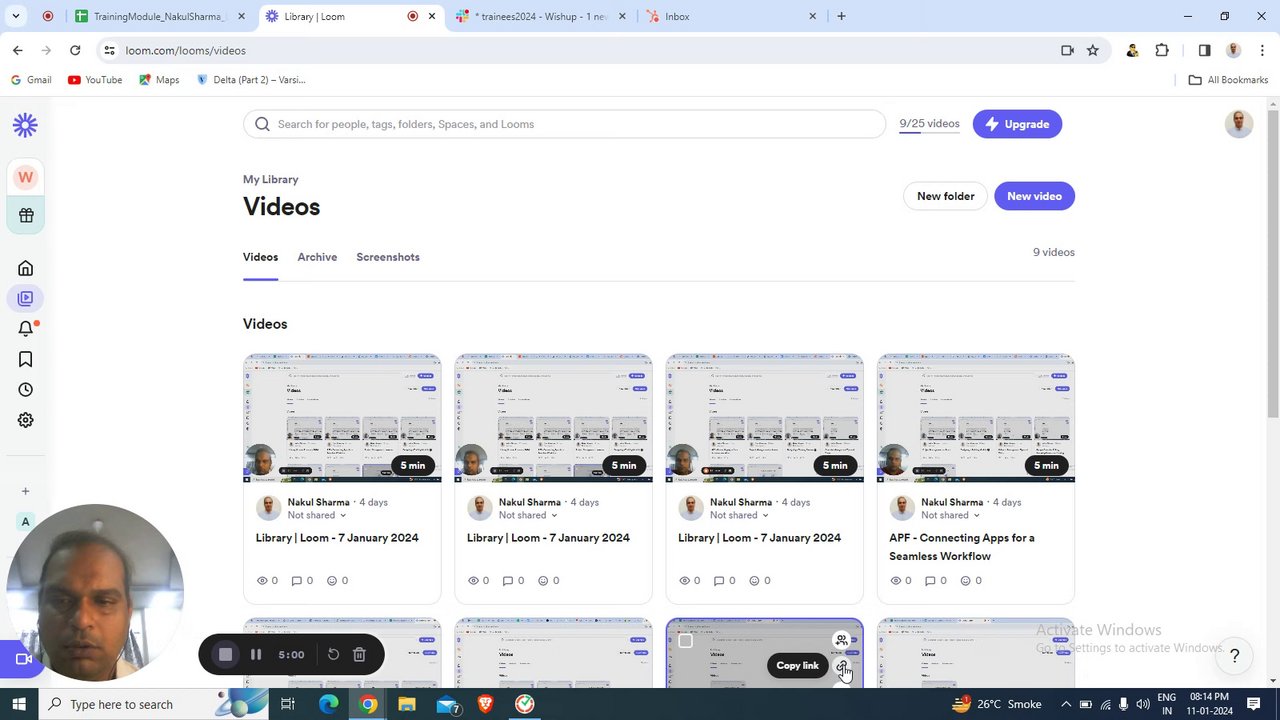This screenshot has width=1280, height=720.
Task: Restart the recording with the redo icon
Action: coord(333,655)
